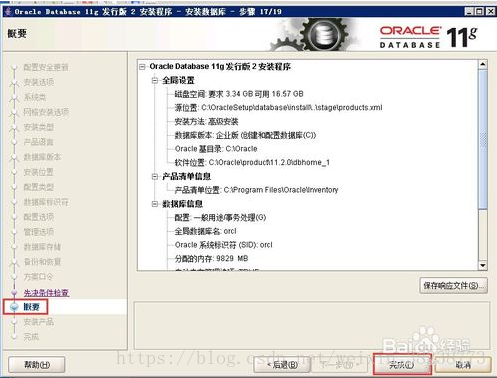Open help with the 帮助(H) button
Viewport: 497px width, 378px height.
pos(37,365)
